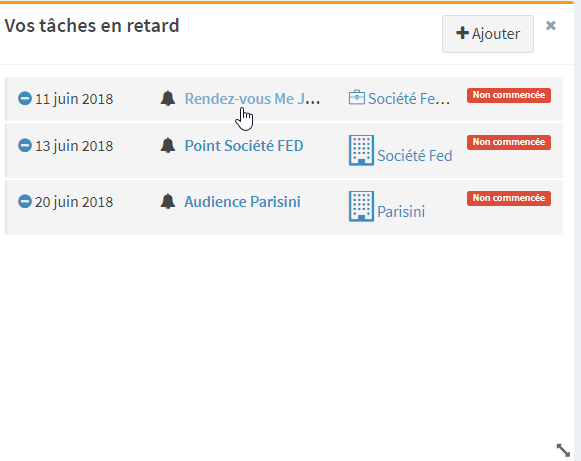Click the expand arrows icon at bottom corner
The image size is (581, 461).
[x=563, y=450]
